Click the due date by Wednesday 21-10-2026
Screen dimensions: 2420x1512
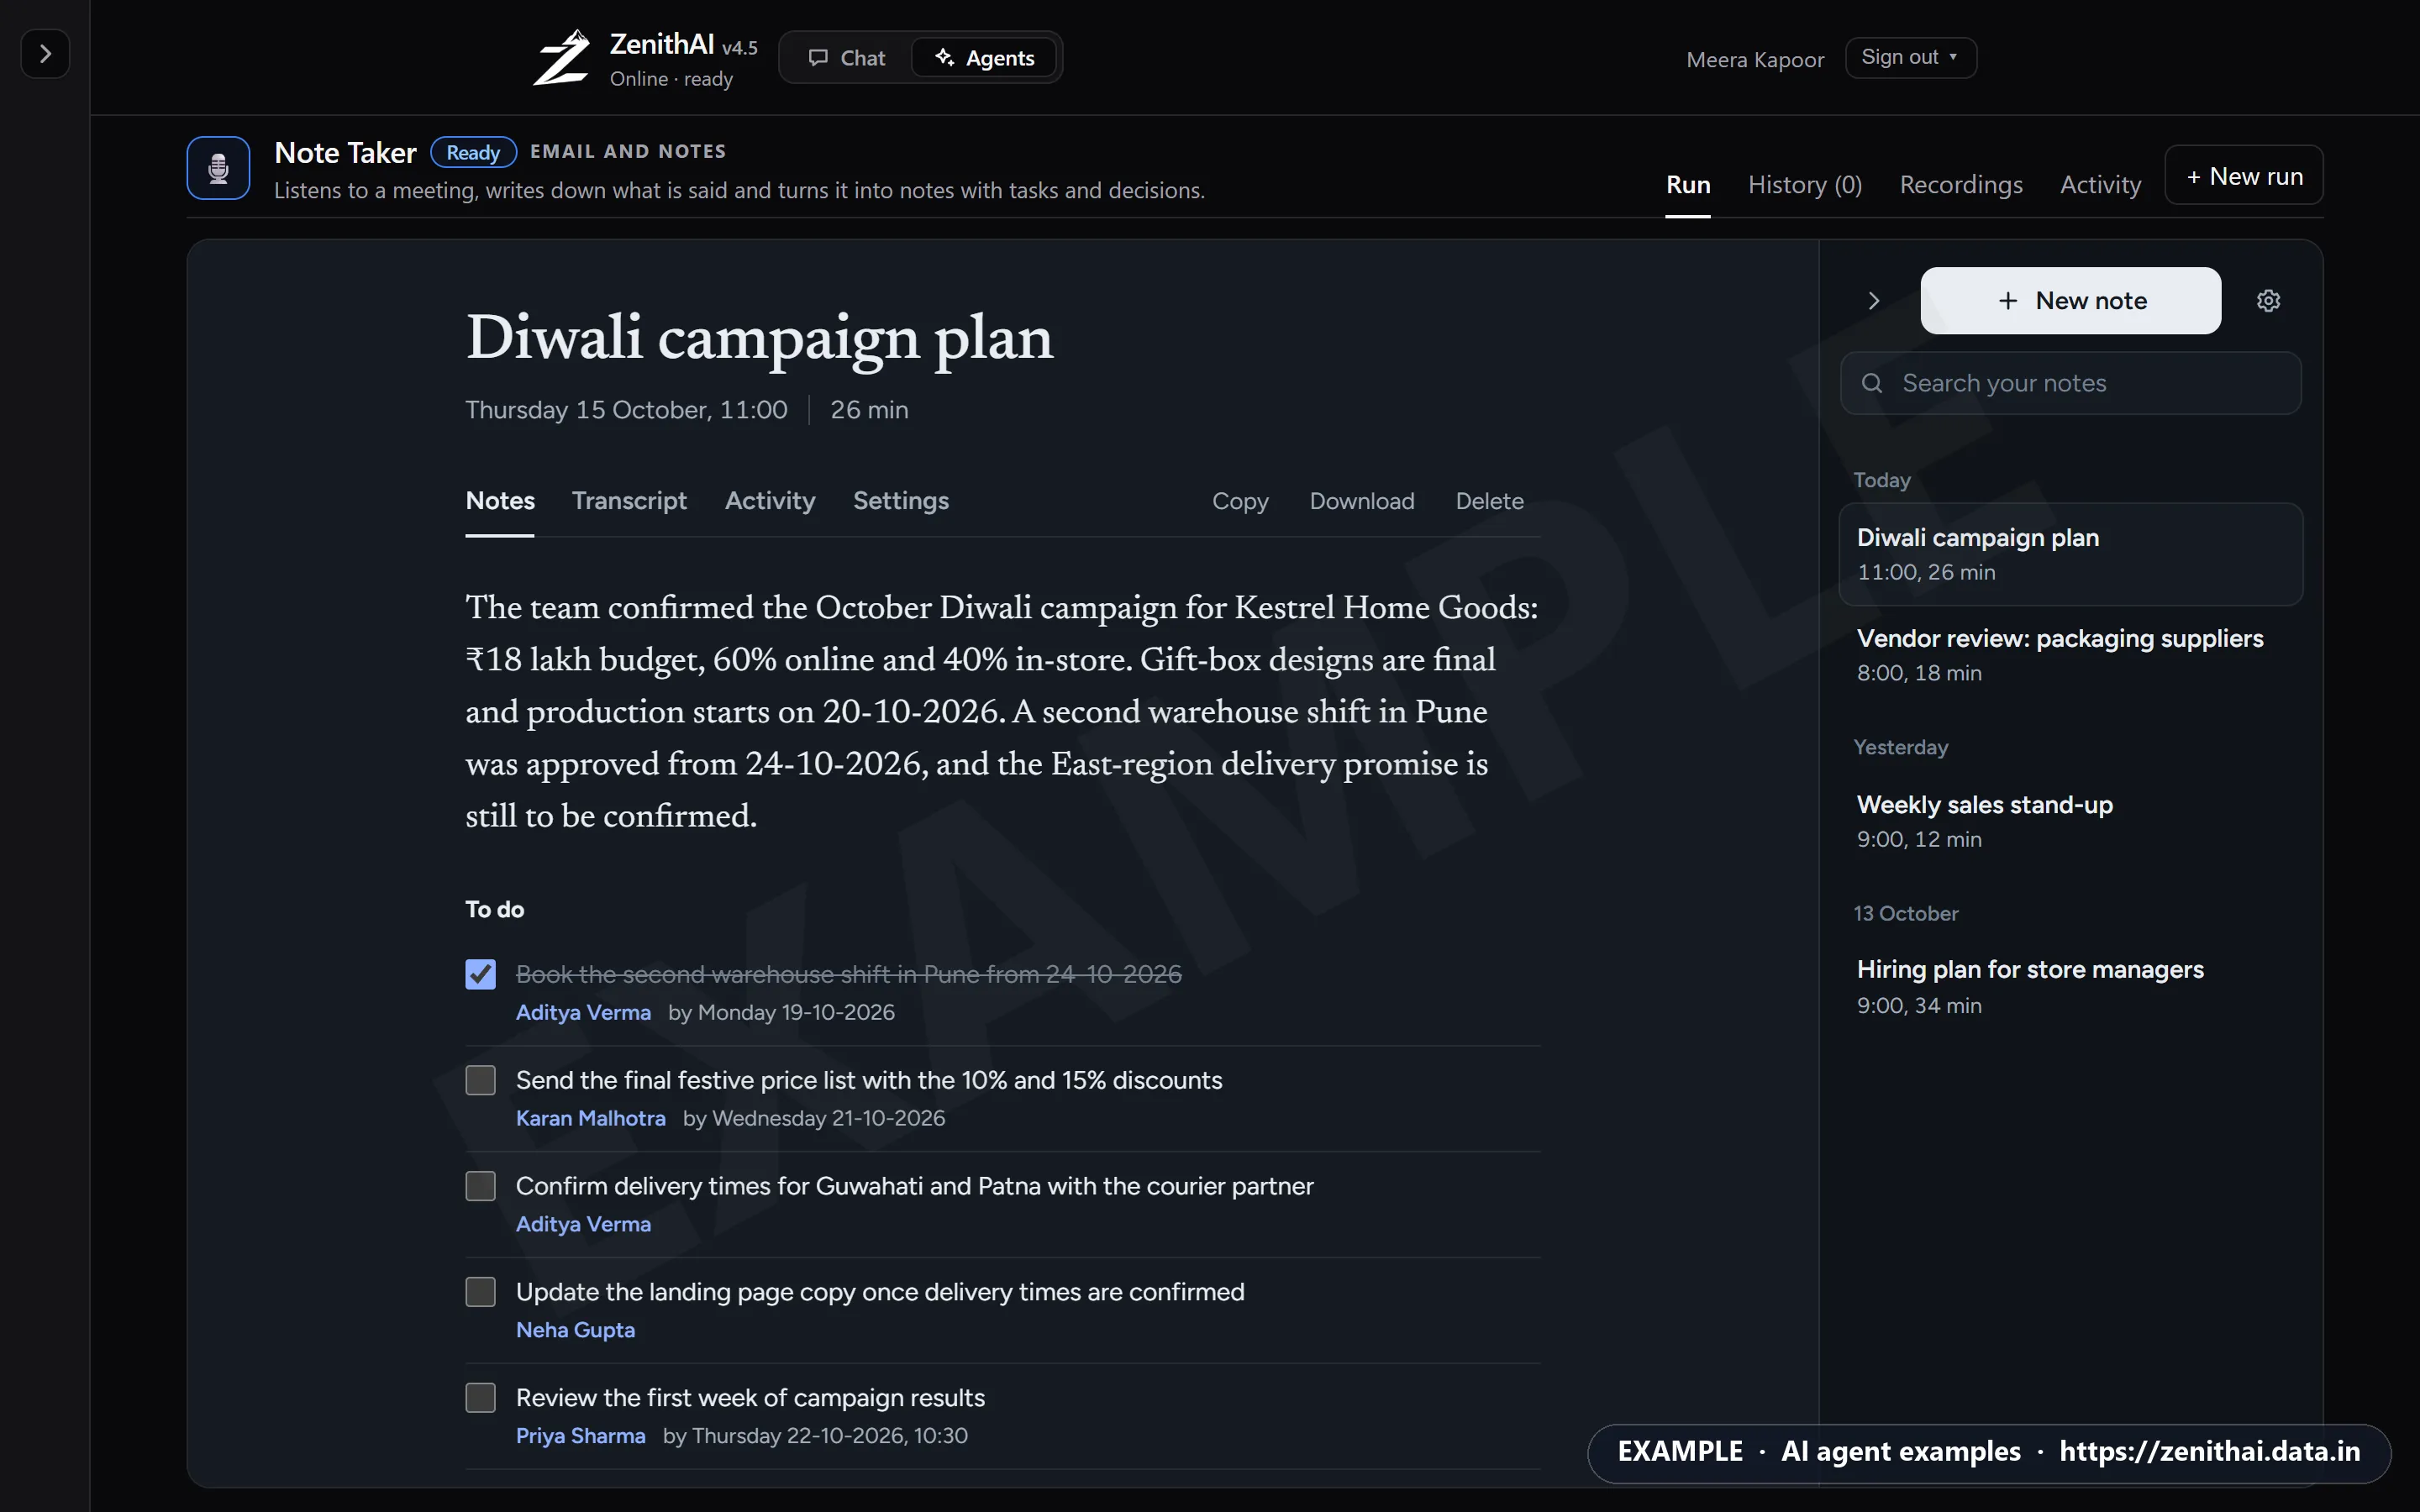pyautogui.click(x=814, y=1118)
